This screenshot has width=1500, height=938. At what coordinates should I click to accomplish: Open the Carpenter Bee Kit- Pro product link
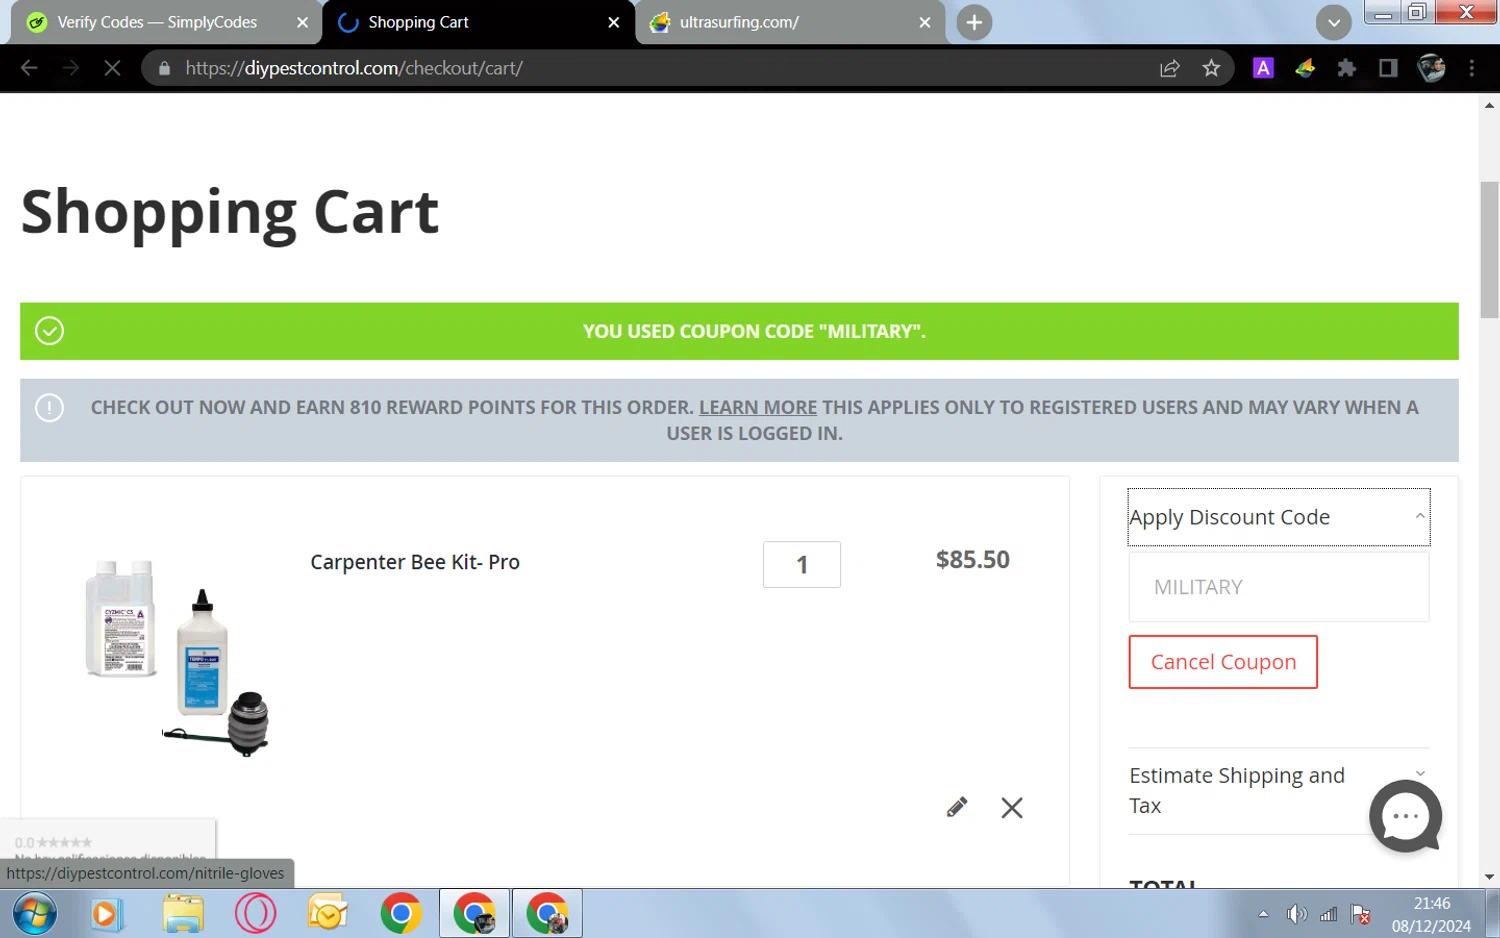coord(415,562)
